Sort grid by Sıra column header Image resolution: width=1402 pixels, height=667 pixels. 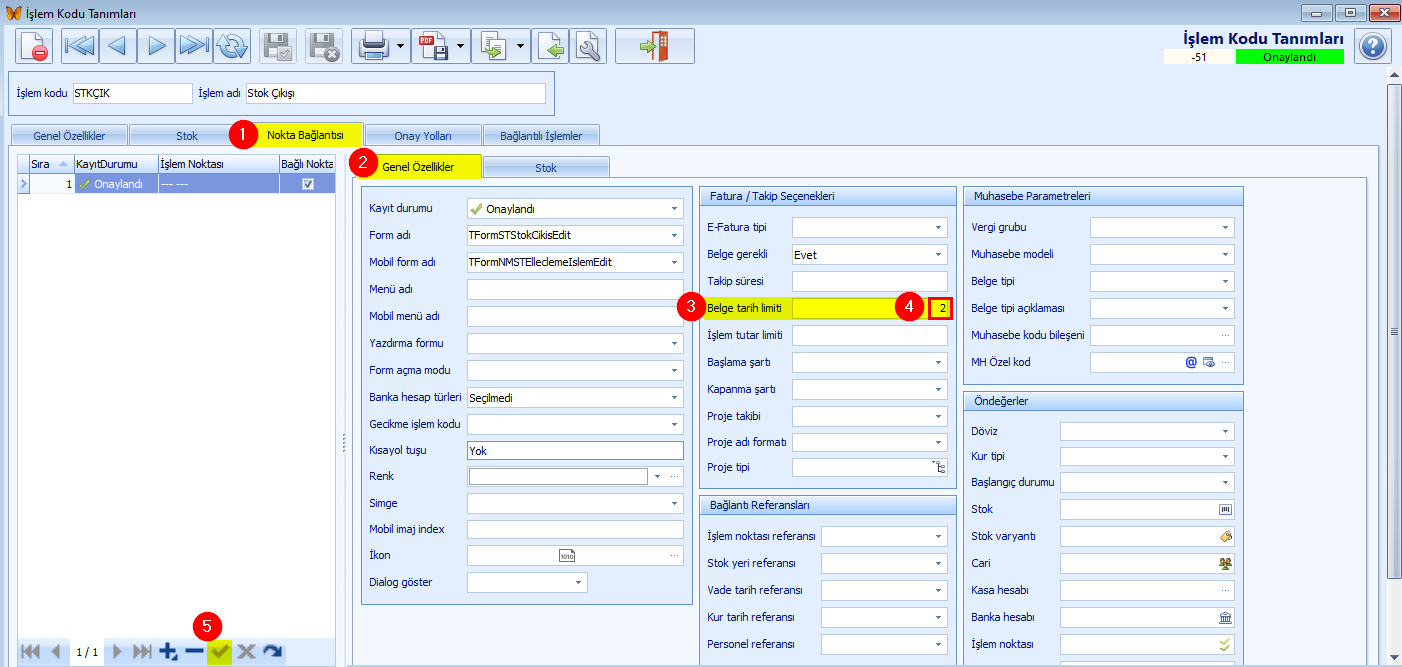click(x=51, y=163)
